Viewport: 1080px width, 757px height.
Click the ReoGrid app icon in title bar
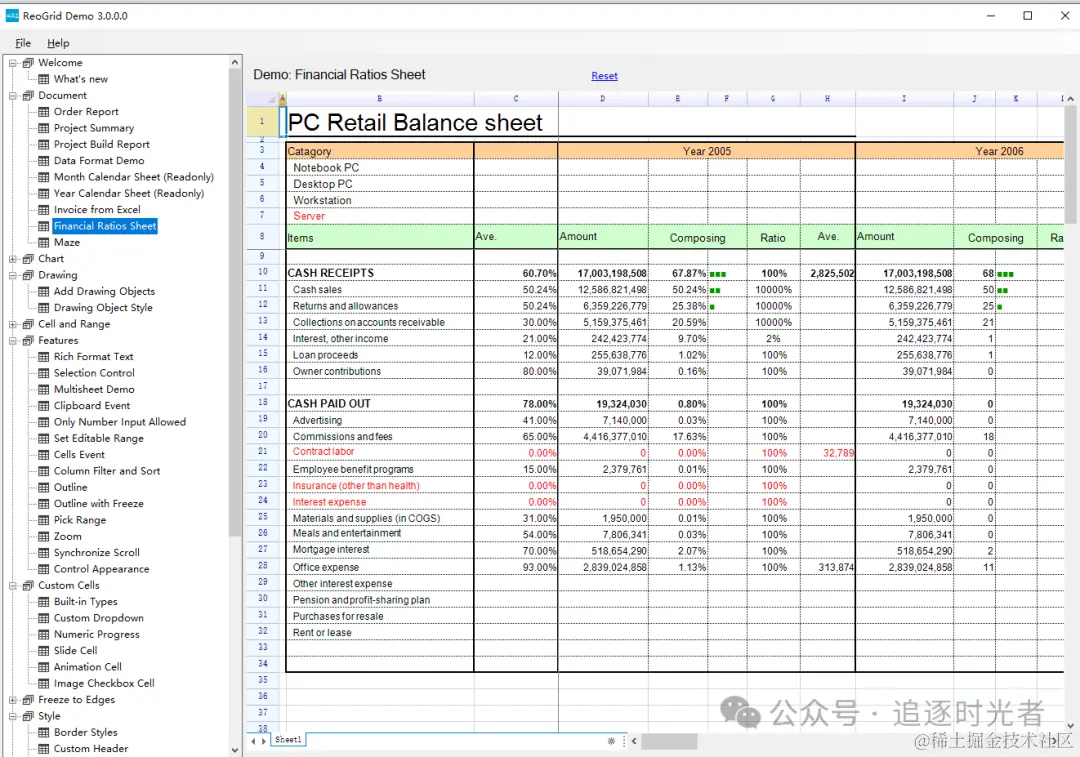(12, 16)
